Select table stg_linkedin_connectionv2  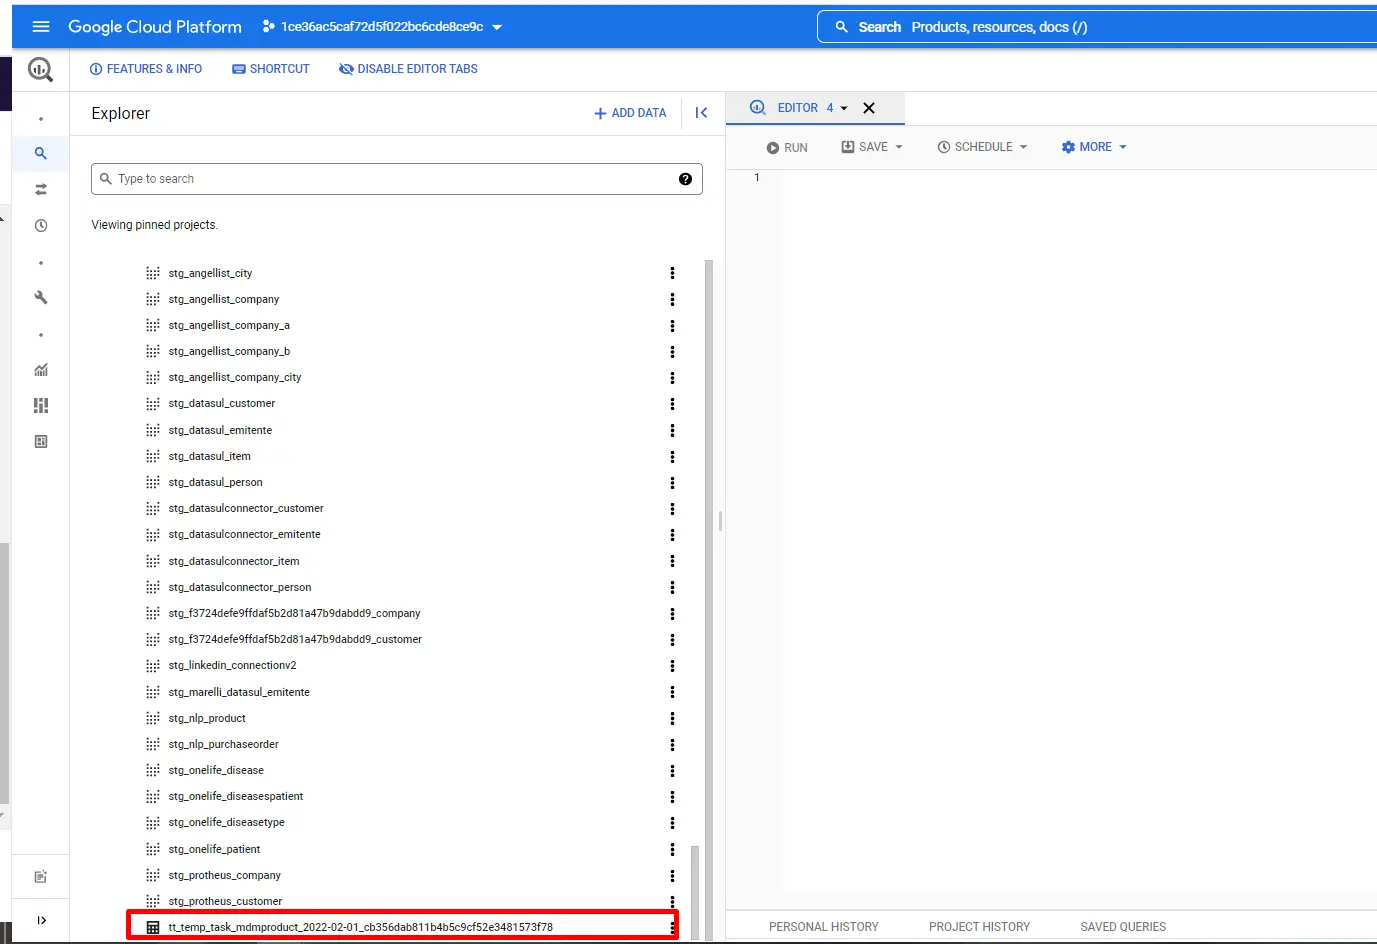232,665
